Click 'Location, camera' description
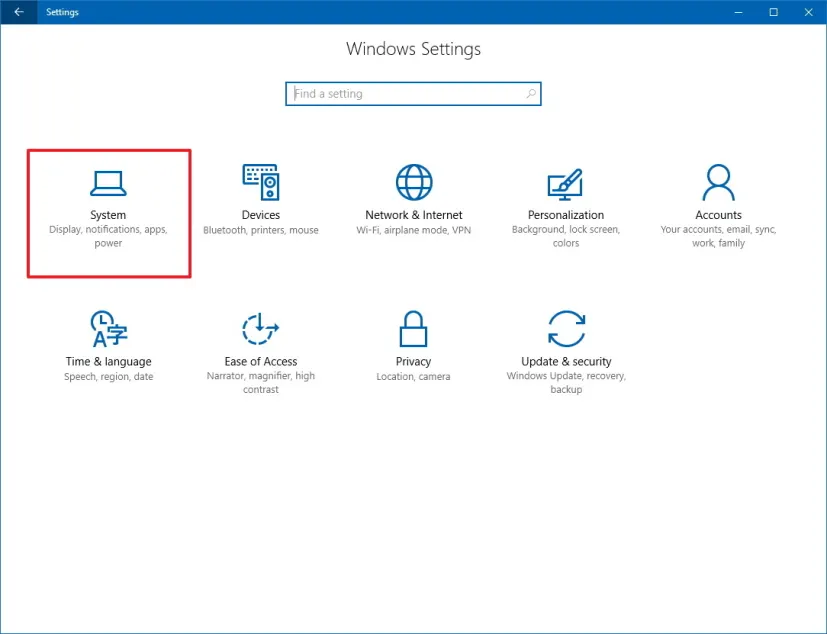 tap(413, 377)
